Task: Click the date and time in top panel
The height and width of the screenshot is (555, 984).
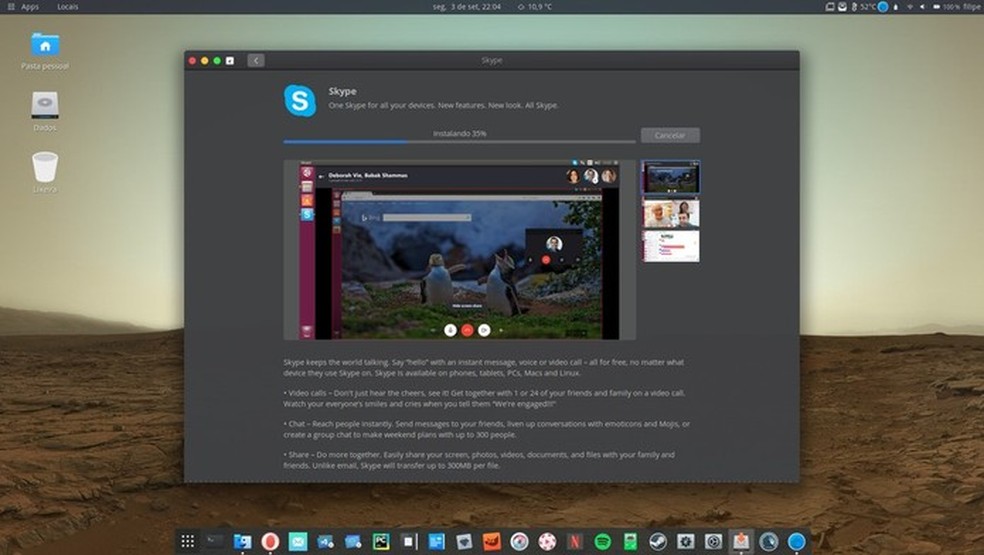Action: [466, 7]
